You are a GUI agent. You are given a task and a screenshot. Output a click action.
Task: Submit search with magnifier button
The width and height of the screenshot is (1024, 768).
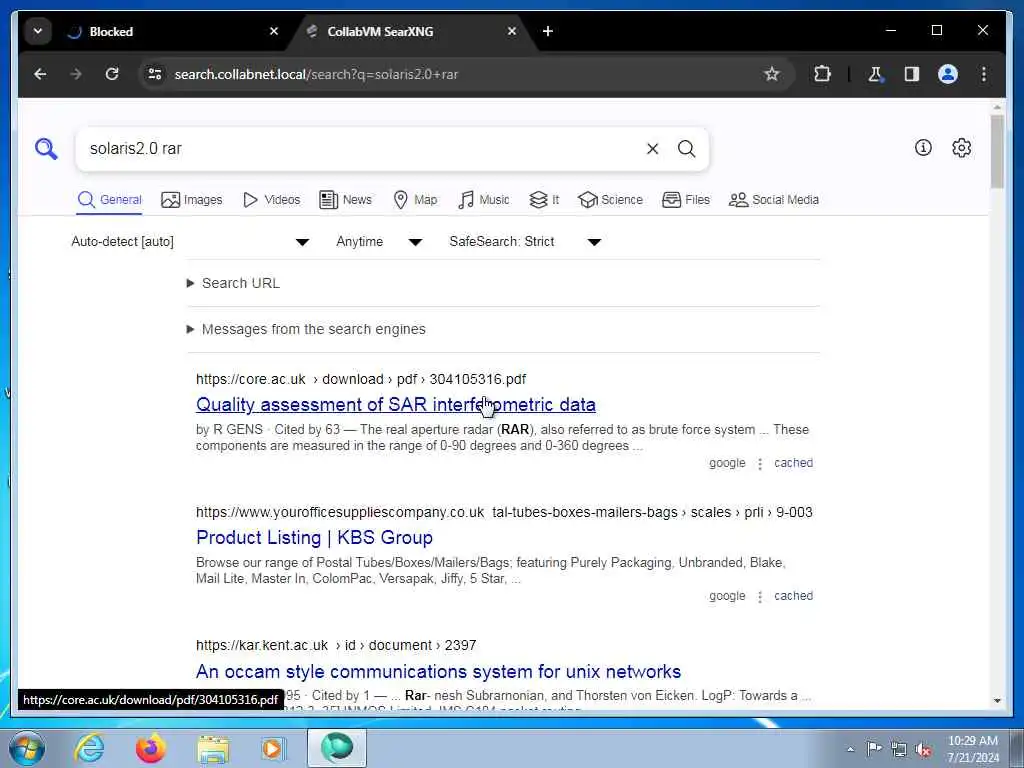(686, 149)
